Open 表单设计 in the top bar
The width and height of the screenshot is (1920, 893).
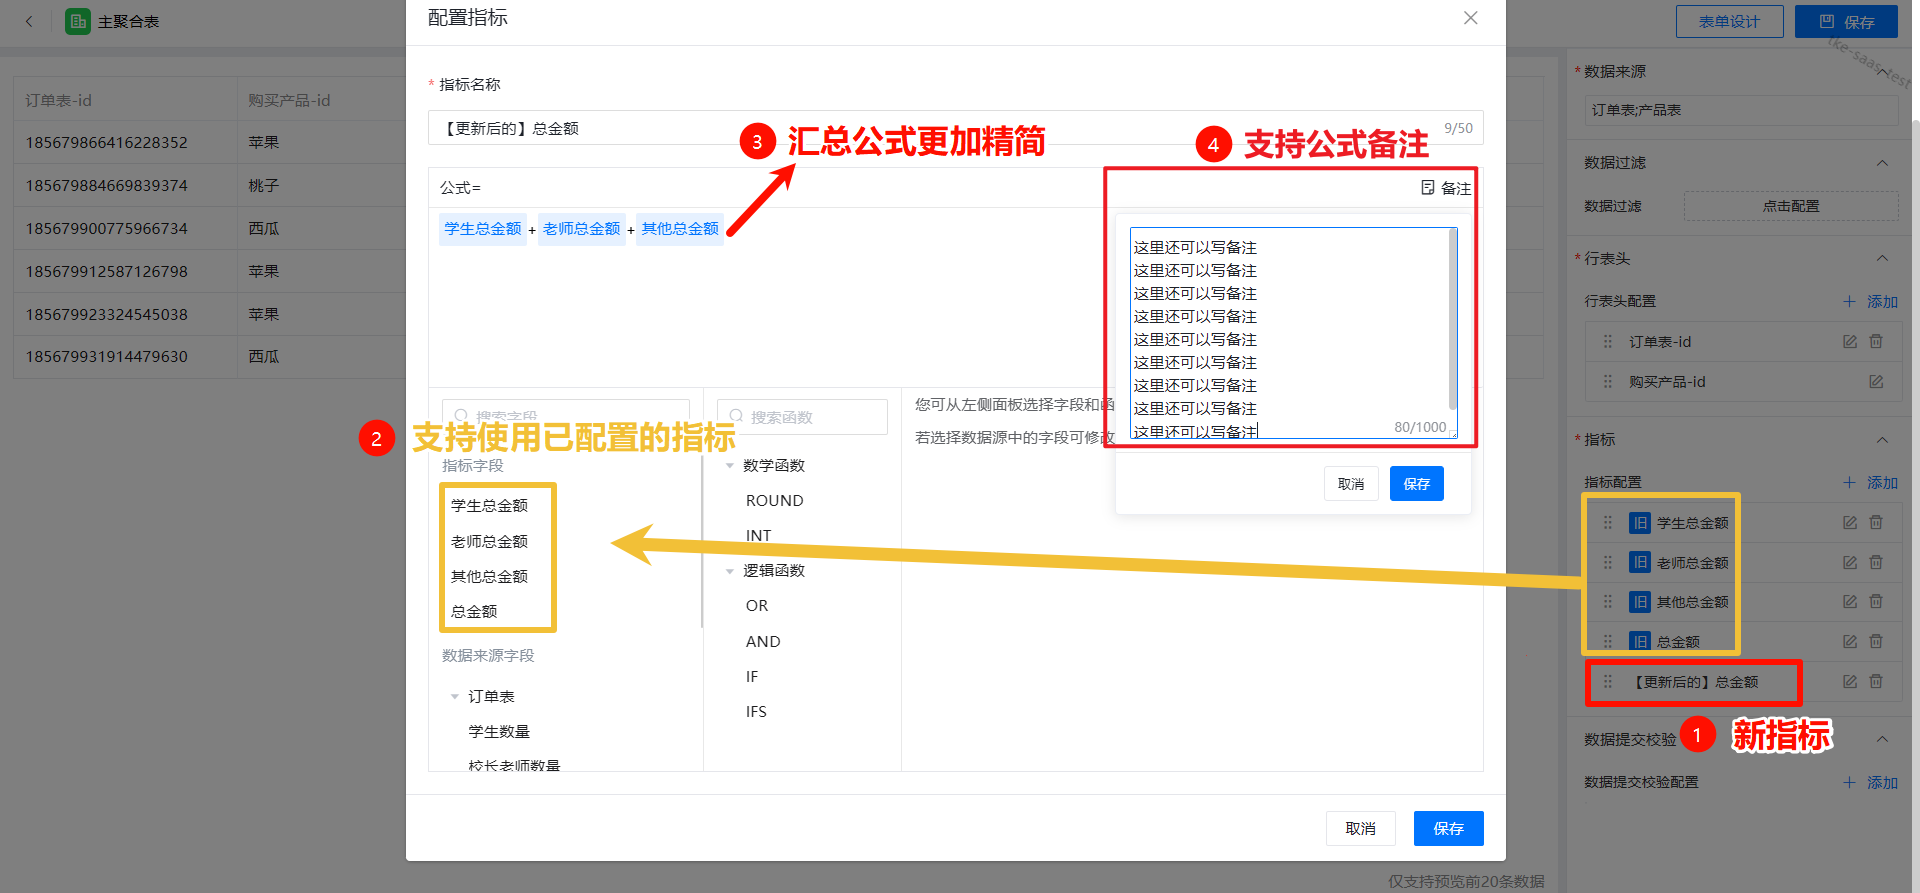point(1728,22)
